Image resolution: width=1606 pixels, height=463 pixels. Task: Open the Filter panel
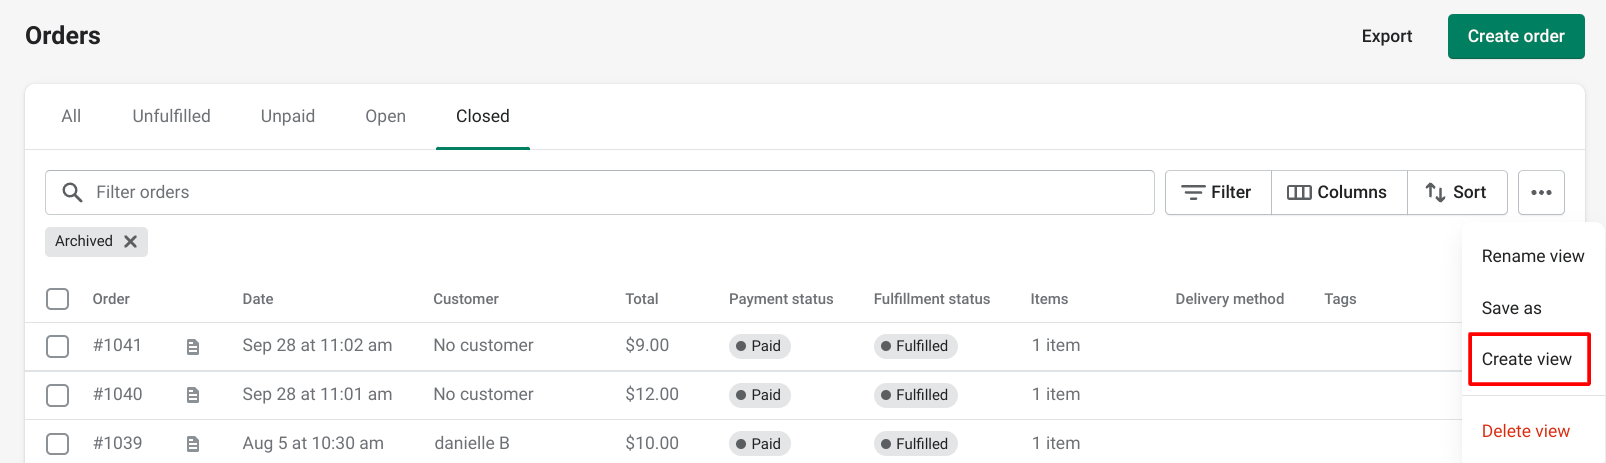(1217, 192)
